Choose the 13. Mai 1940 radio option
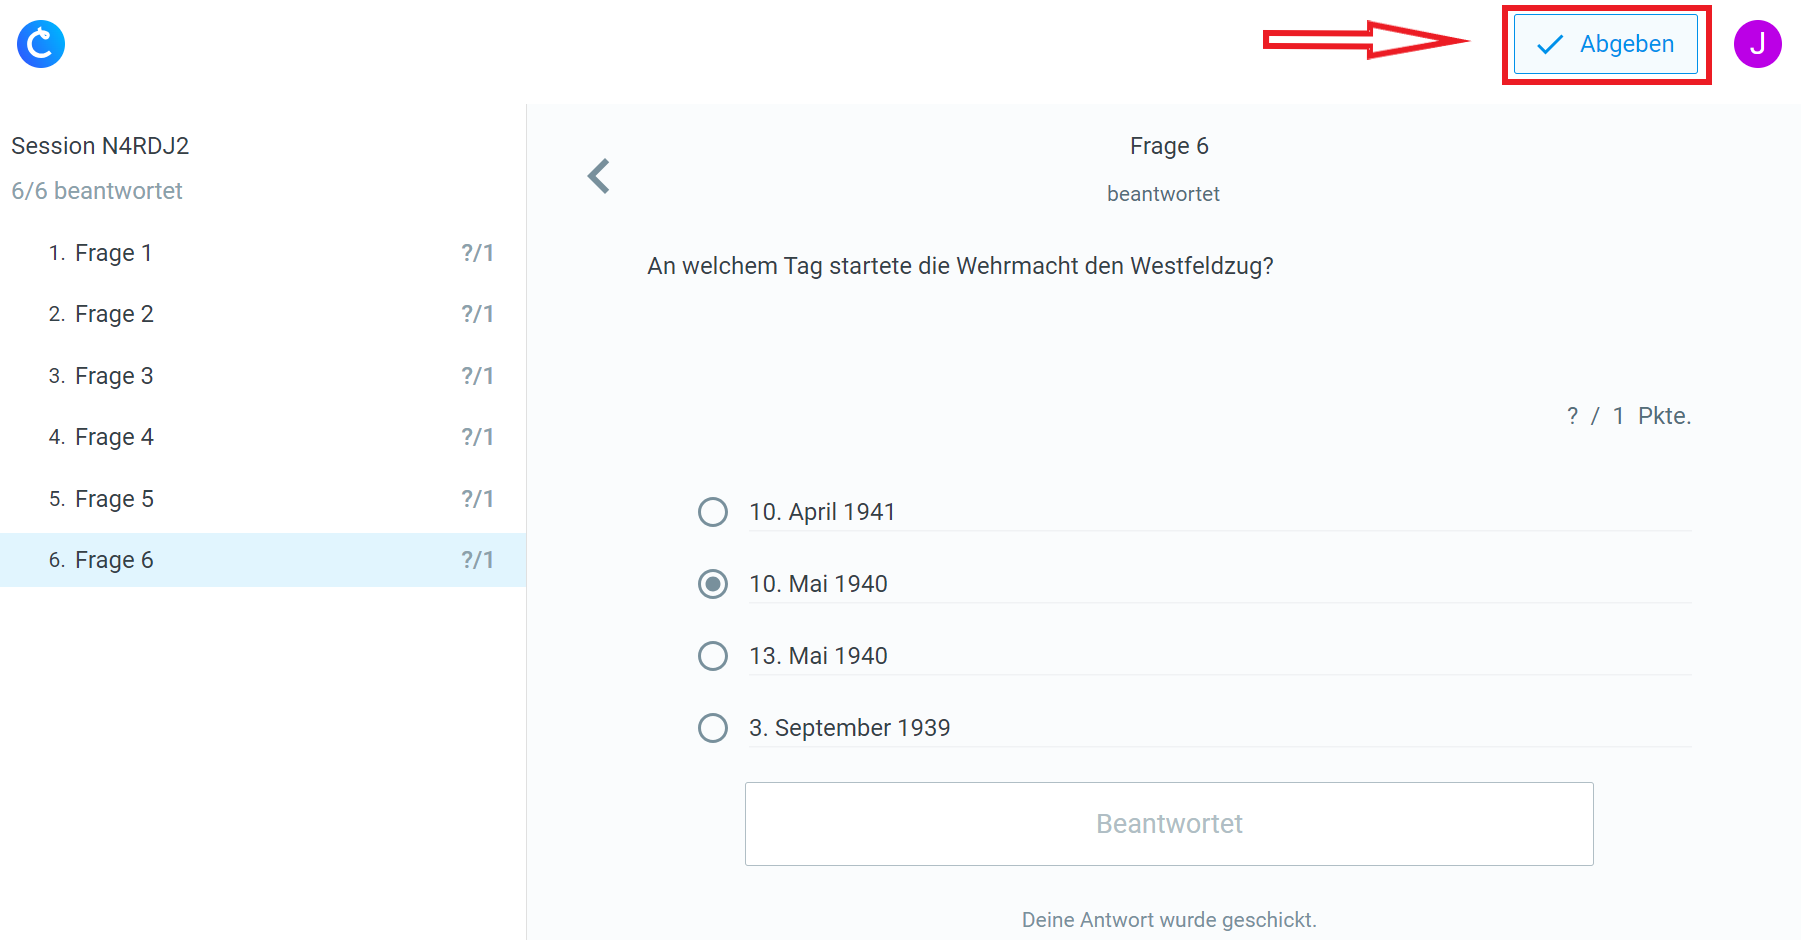The height and width of the screenshot is (940, 1801). point(713,656)
